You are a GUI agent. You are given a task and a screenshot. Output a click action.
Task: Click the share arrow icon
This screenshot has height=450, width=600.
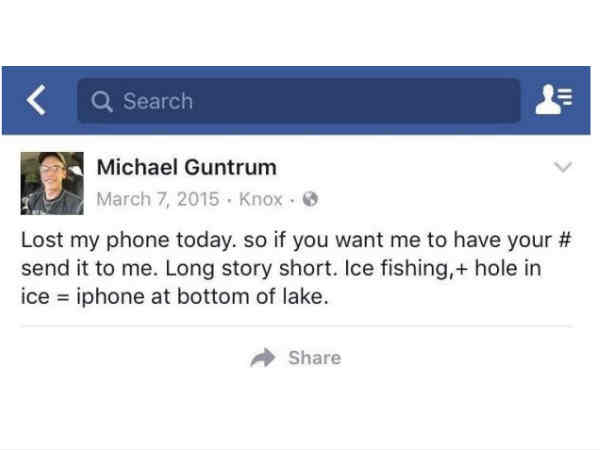click(262, 358)
